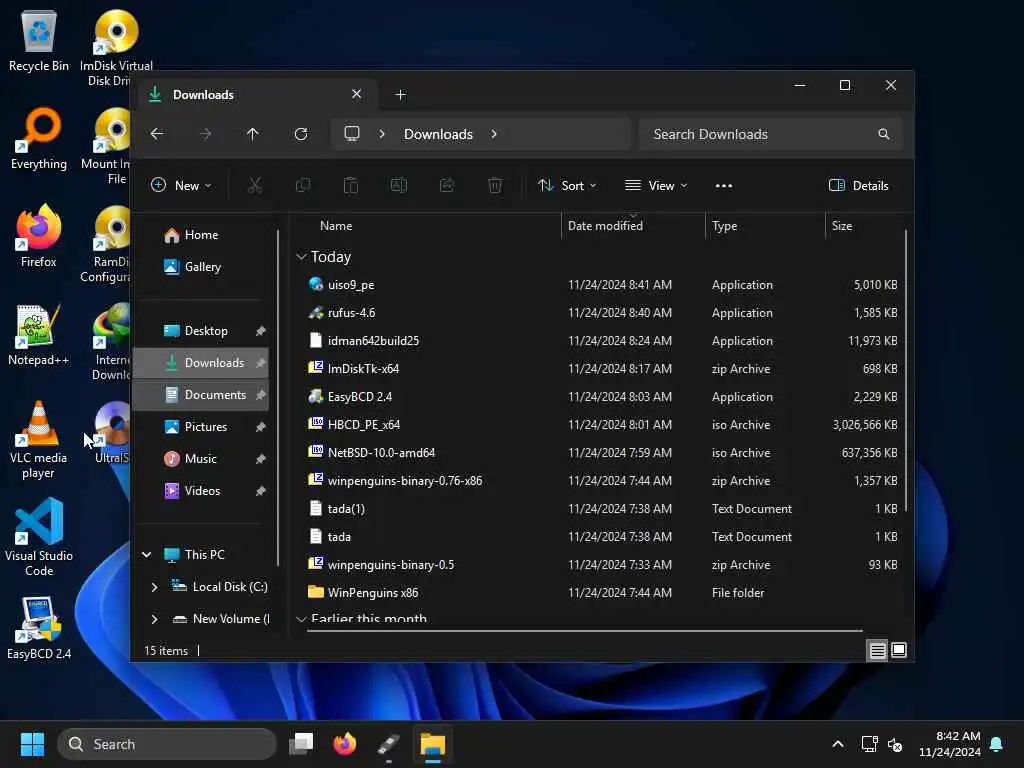Click in the Search Downloads field
Image resolution: width=1024 pixels, height=768 pixels.
[771, 134]
